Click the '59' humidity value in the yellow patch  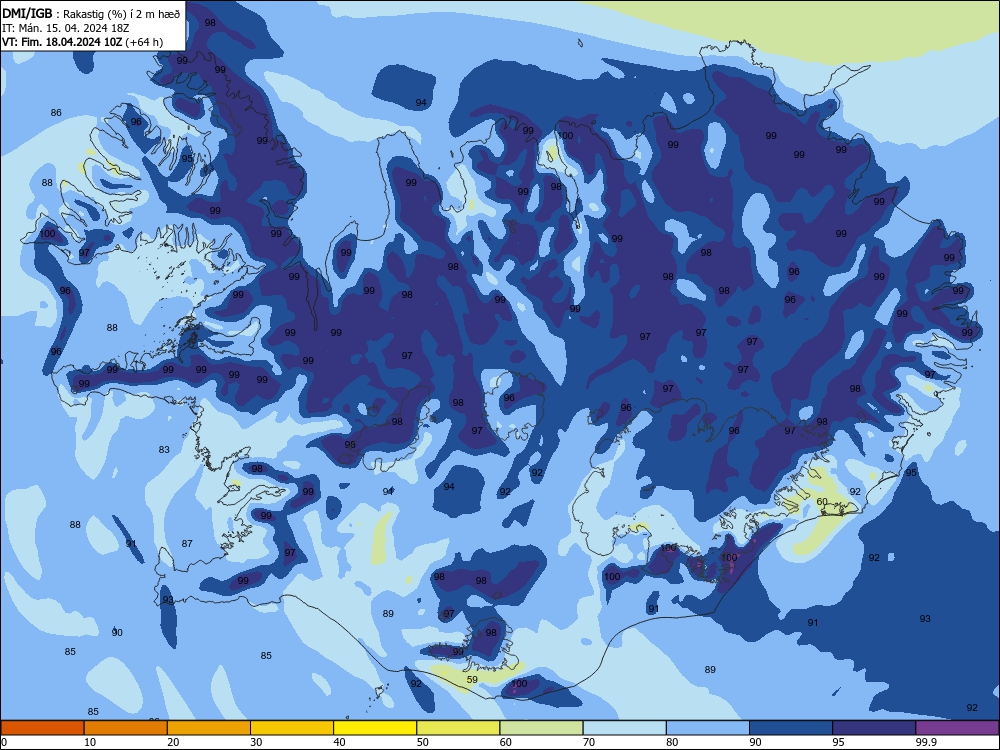pos(472,680)
